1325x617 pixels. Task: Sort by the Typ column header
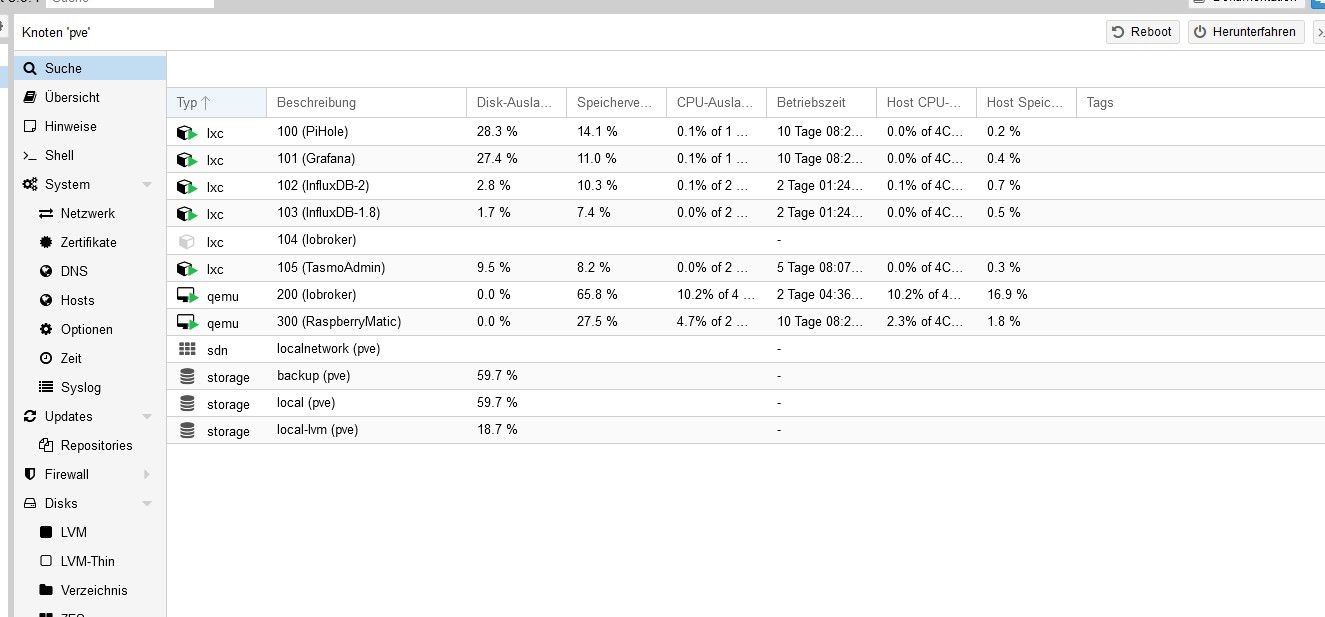pos(193,102)
